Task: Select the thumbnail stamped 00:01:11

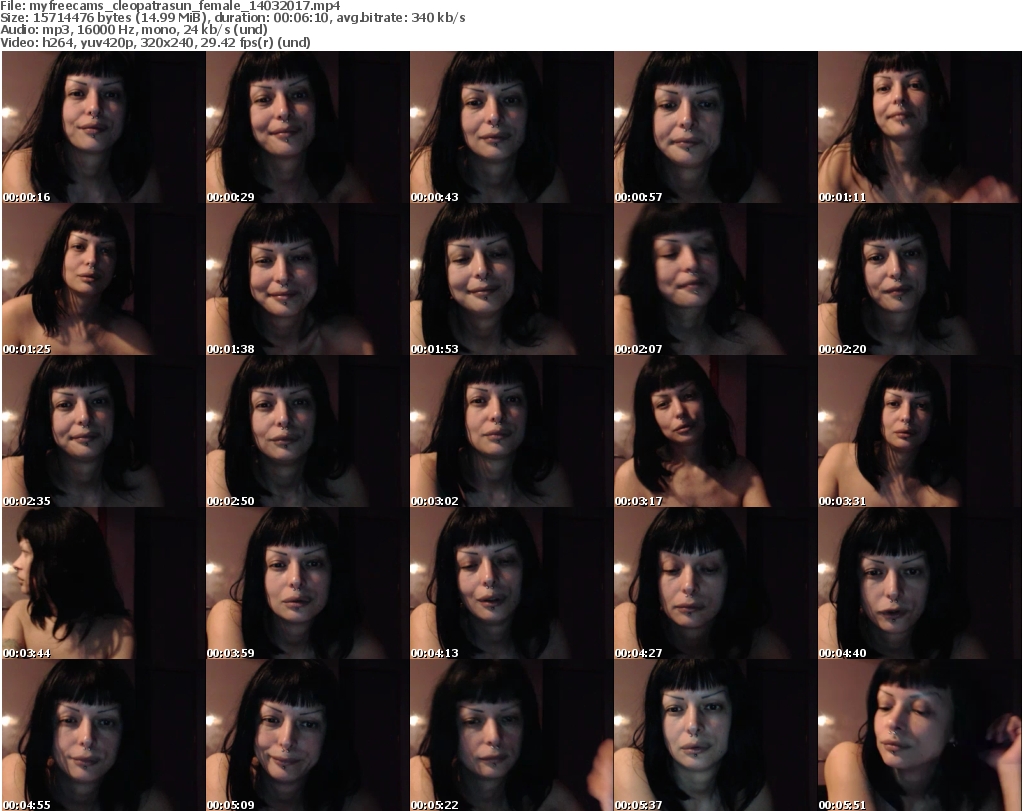Action: (920, 127)
